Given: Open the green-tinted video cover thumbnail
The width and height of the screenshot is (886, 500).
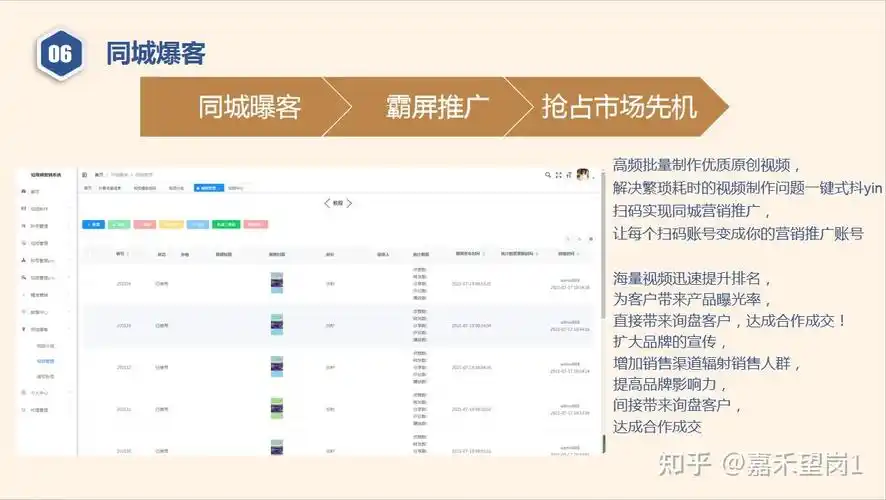Looking at the screenshot, I should [277, 408].
